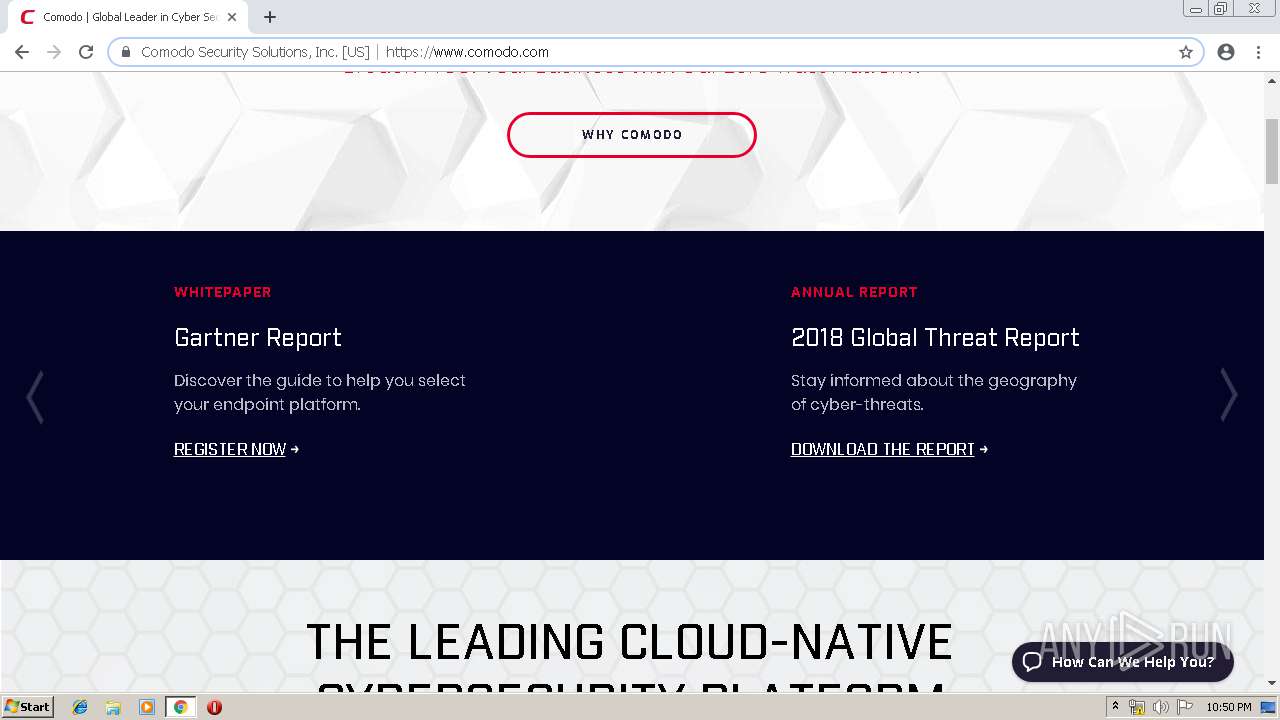Open a new browser tab
Image resolution: width=1280 pixels, height=720 pixels.
coord(270,17)
